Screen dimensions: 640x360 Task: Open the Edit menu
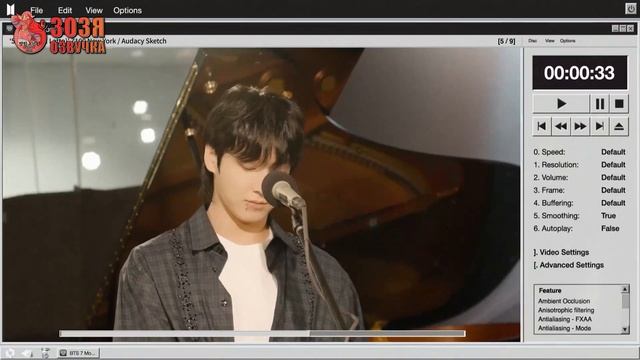coord(64,10)
